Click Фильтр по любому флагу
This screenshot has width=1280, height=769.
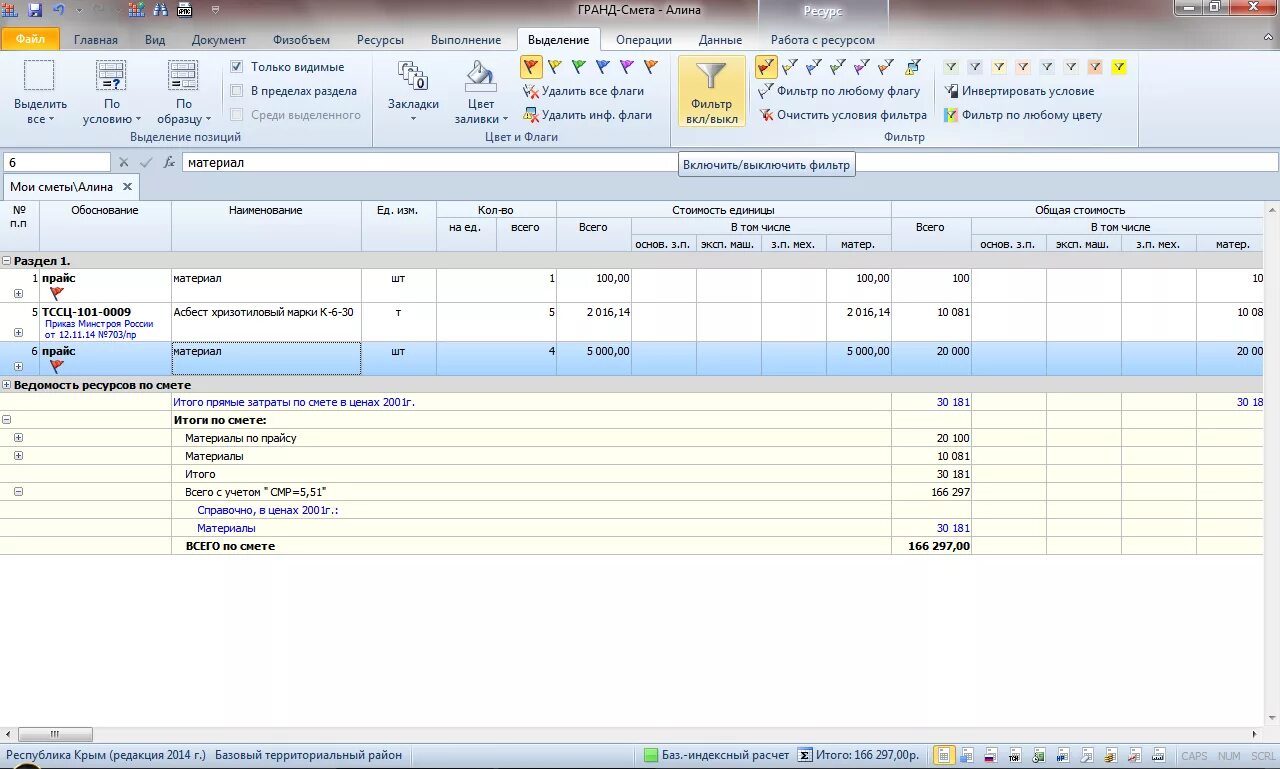[x=838, y=91]
